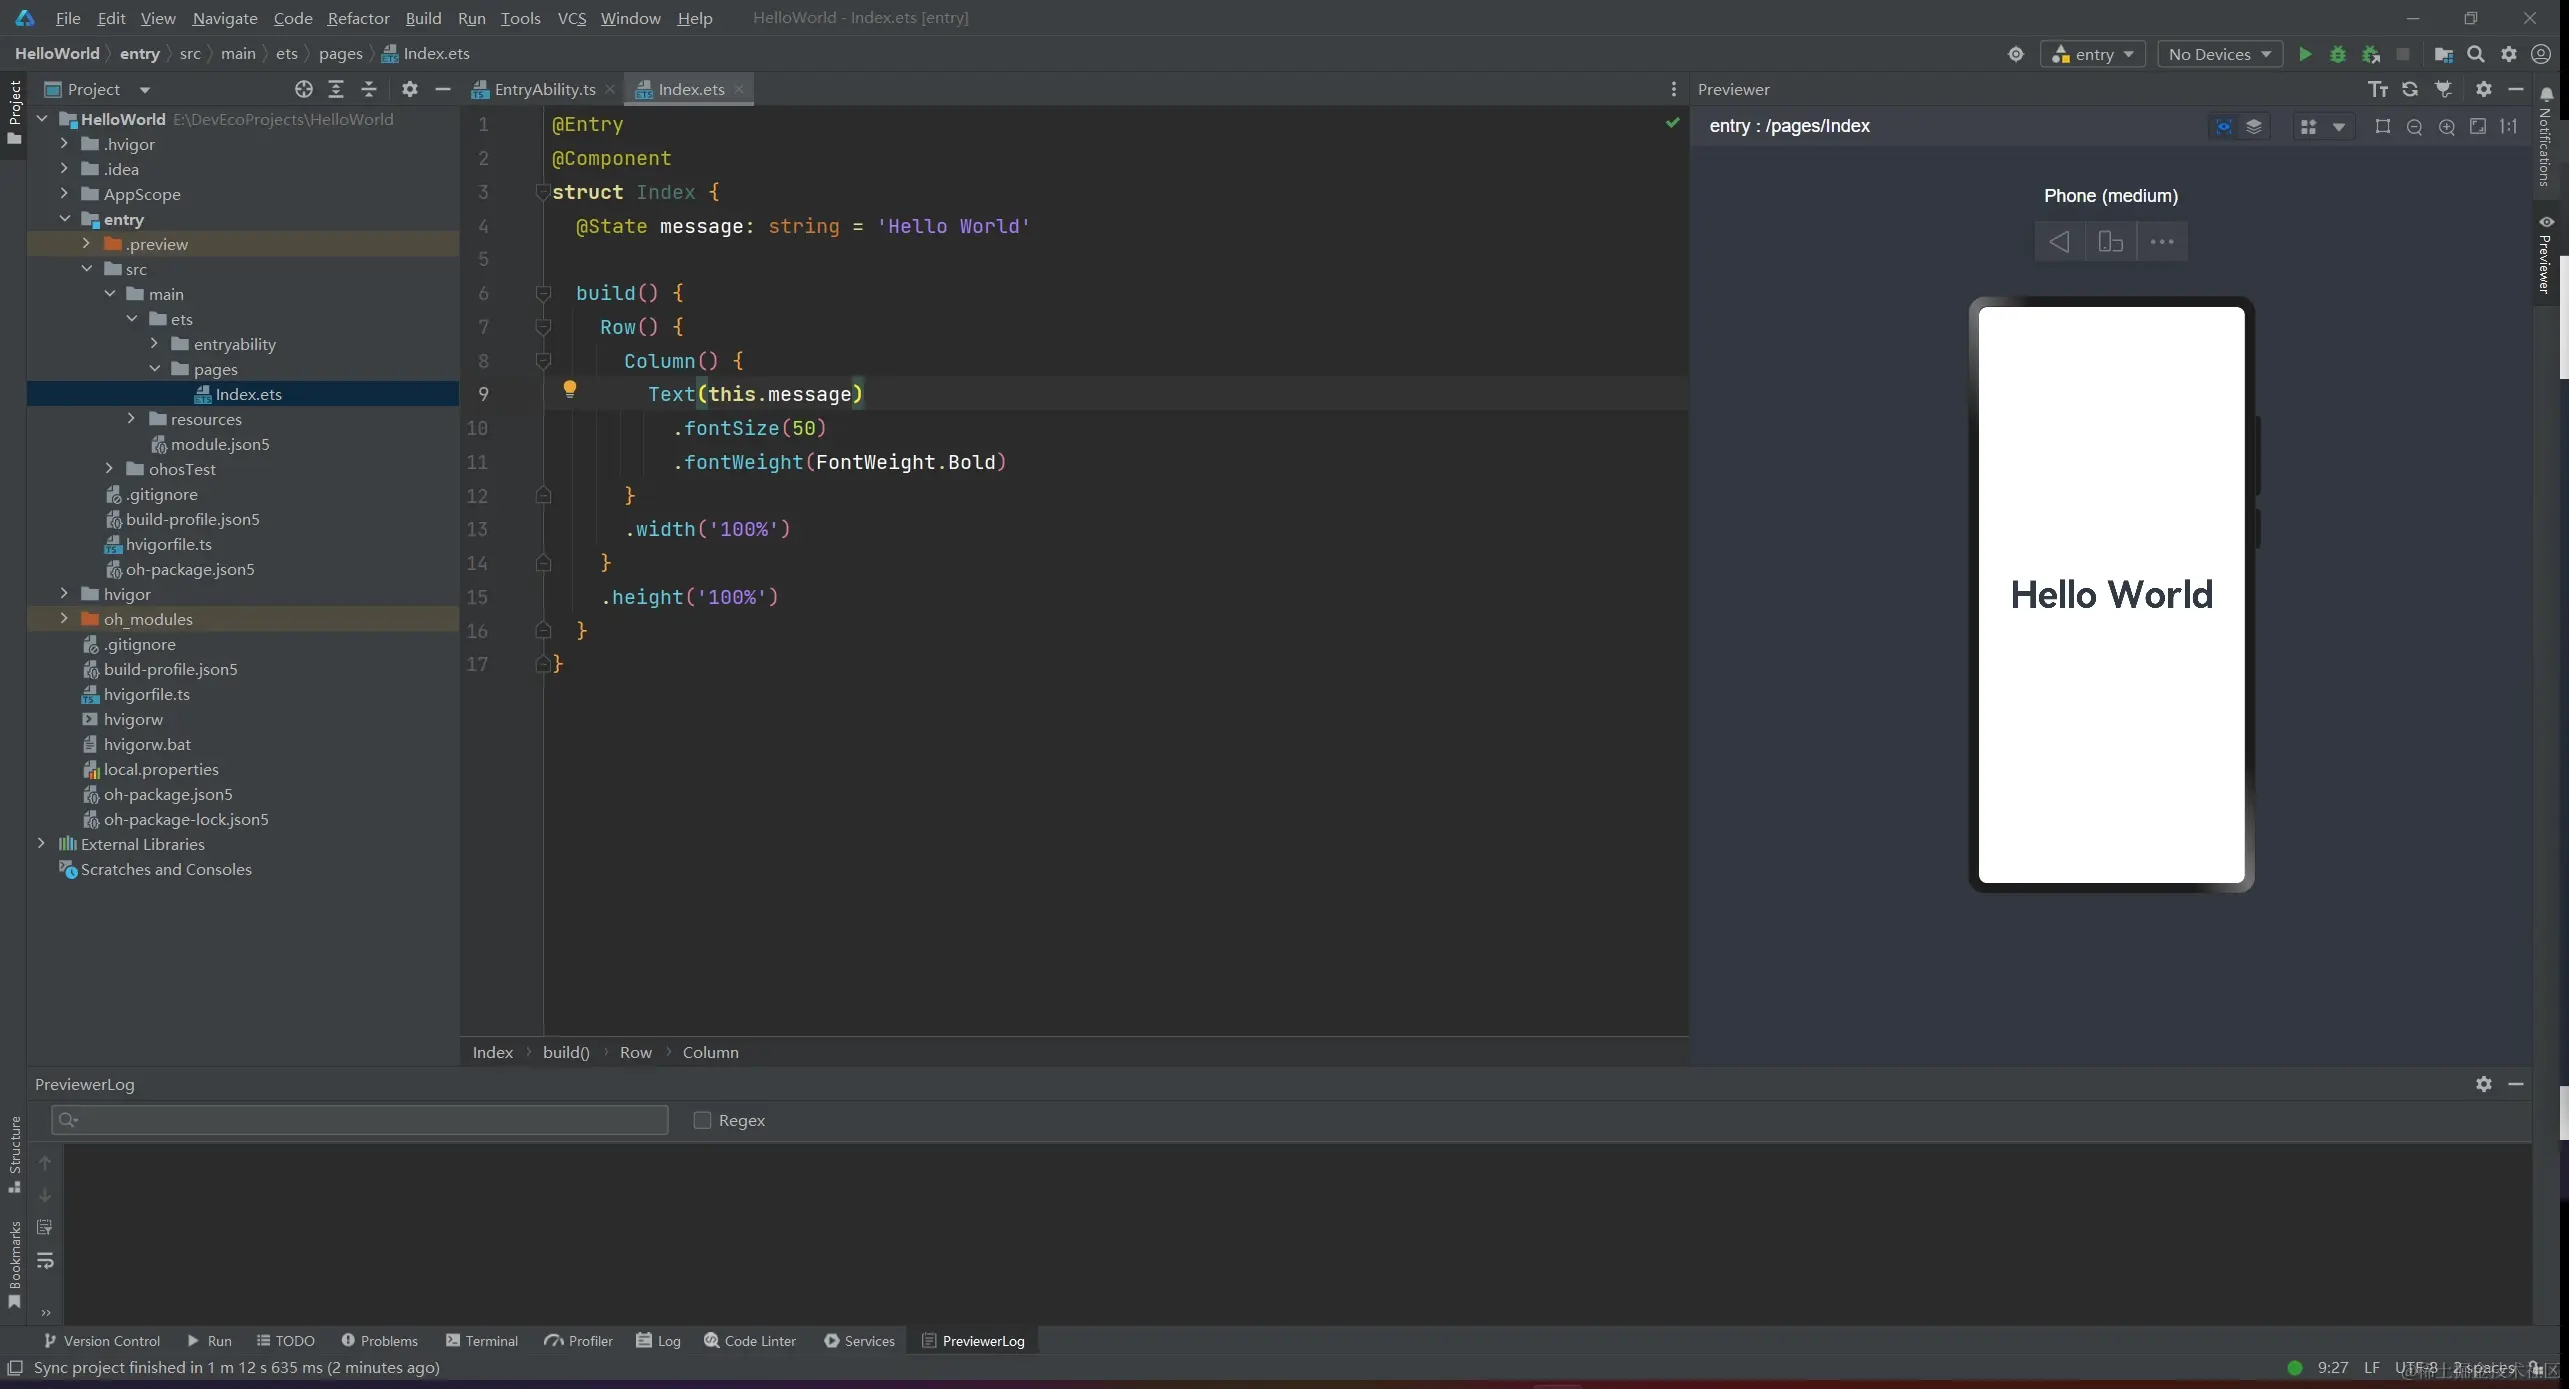Switch to the EntryAbility.ts tab
Image resolution: width=2569 pixels, height=1389 pixels.
(x=544, y=90)
